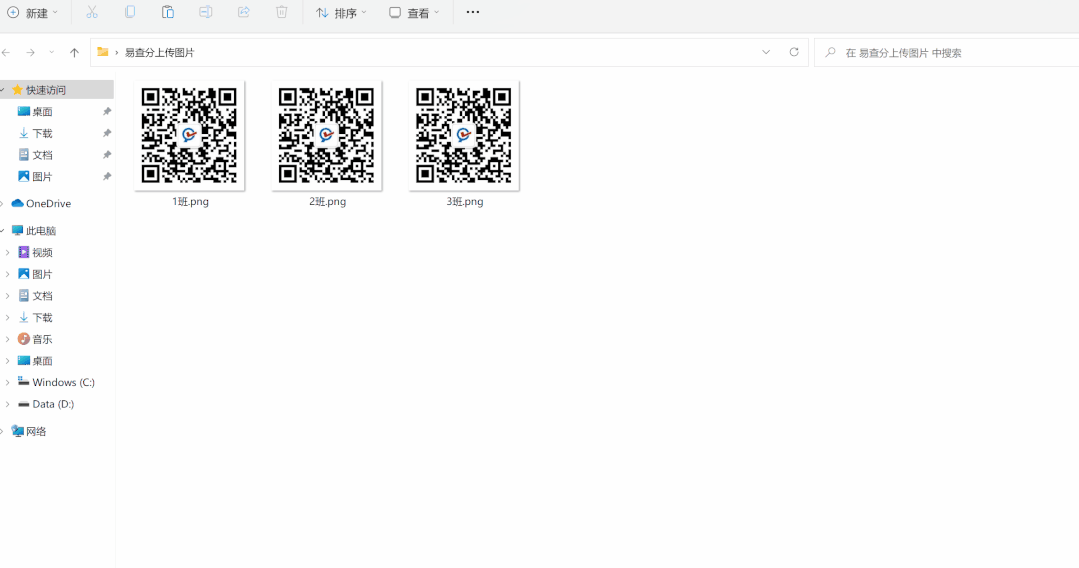Open pinned 文档 under quick access
The width and height of the screenshot is (1079, 568).
point(42,155)
